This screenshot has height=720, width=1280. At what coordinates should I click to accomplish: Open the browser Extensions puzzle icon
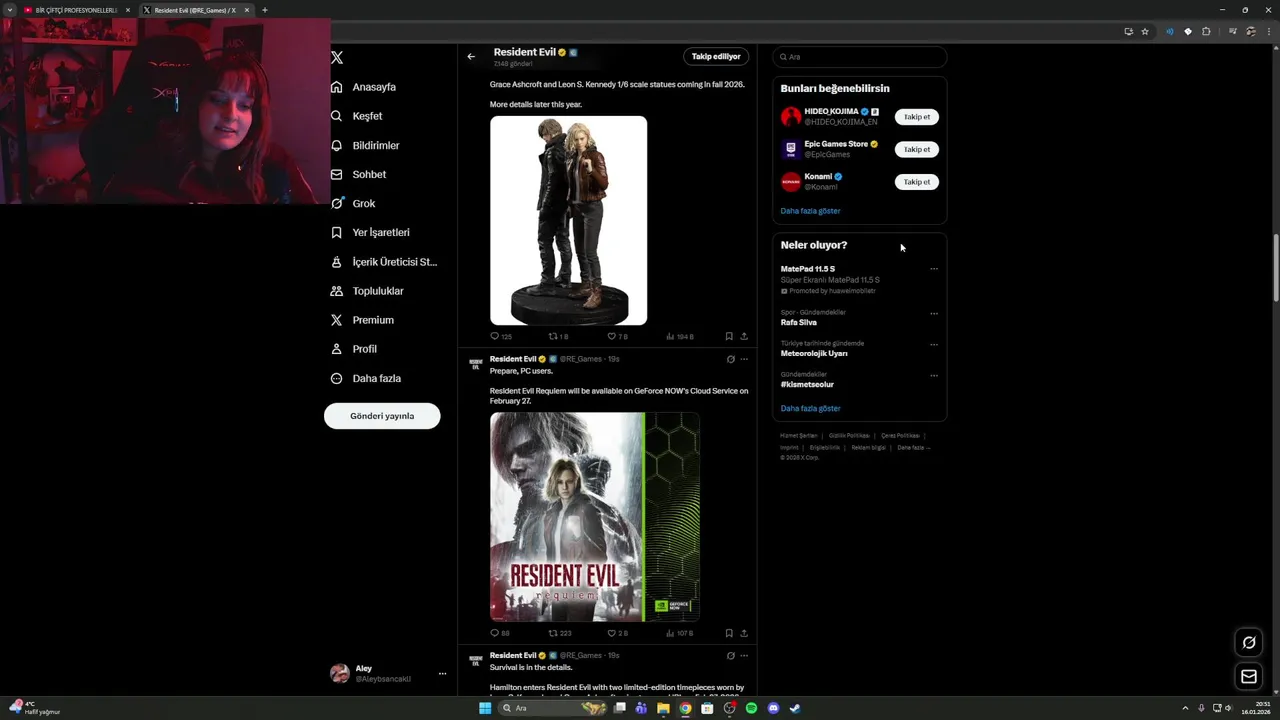tap(1206, 31)
